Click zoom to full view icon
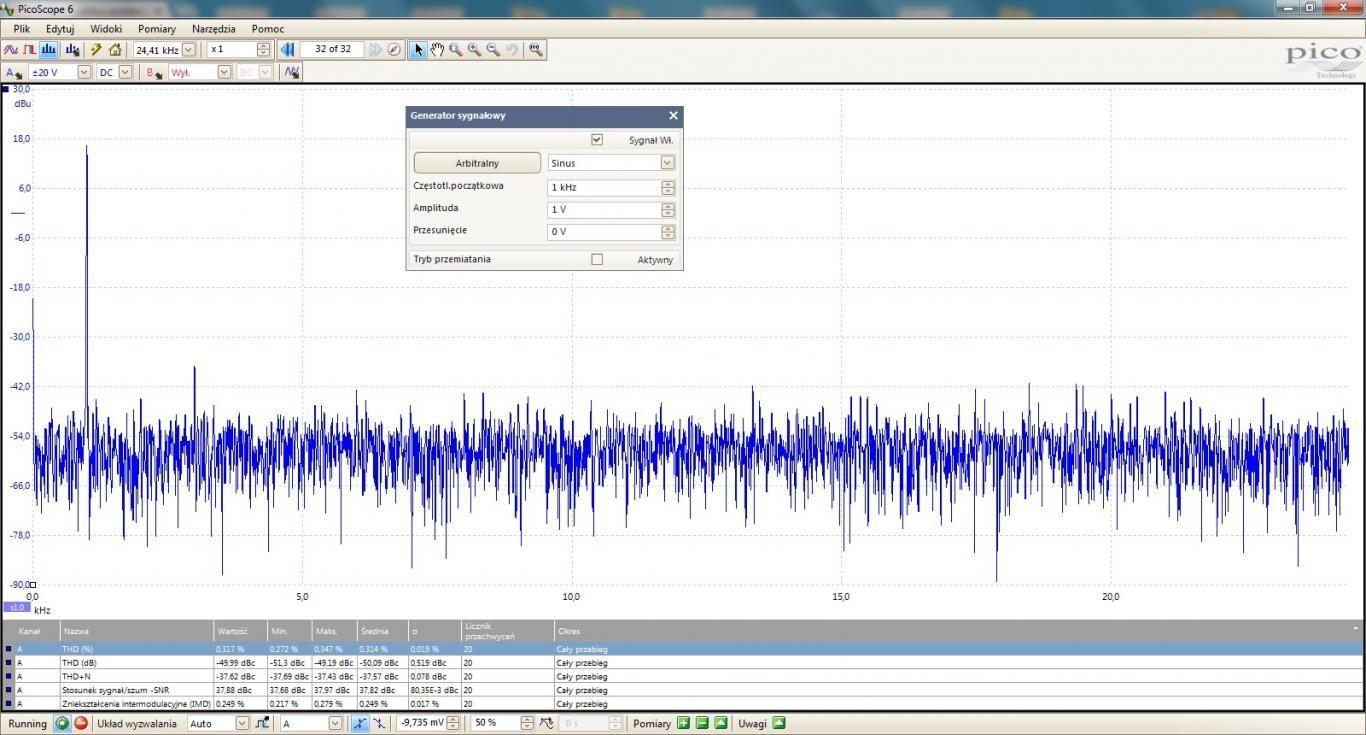Image resolution: width=1366 pixels, height=735 pixels. coord(535,49)
